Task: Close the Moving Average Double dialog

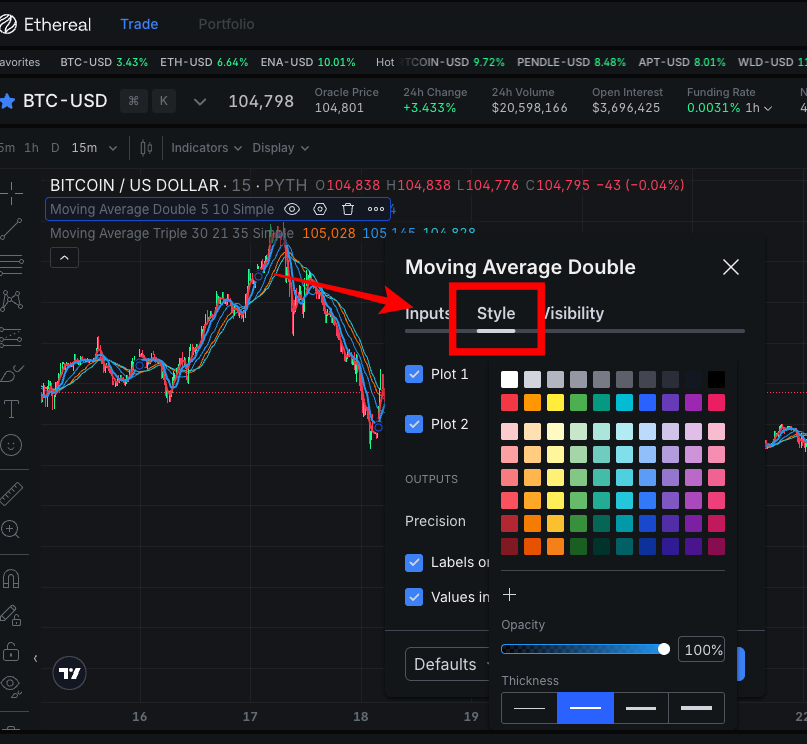Action: click(731, 267)
